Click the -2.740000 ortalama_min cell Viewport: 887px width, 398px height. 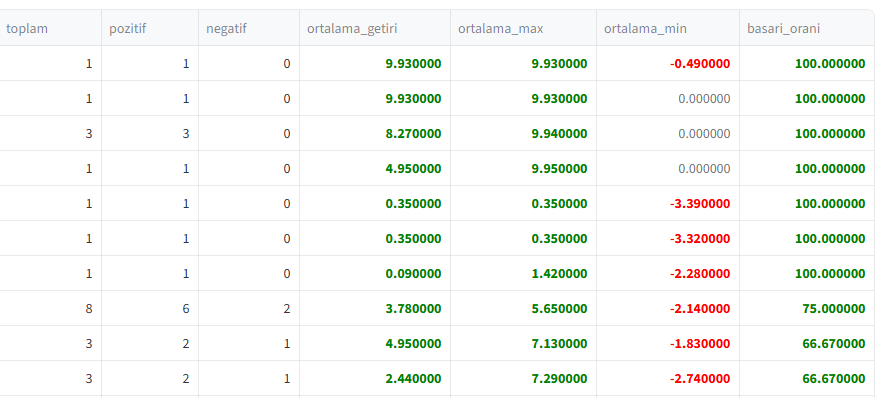click(x=668, y=379)
